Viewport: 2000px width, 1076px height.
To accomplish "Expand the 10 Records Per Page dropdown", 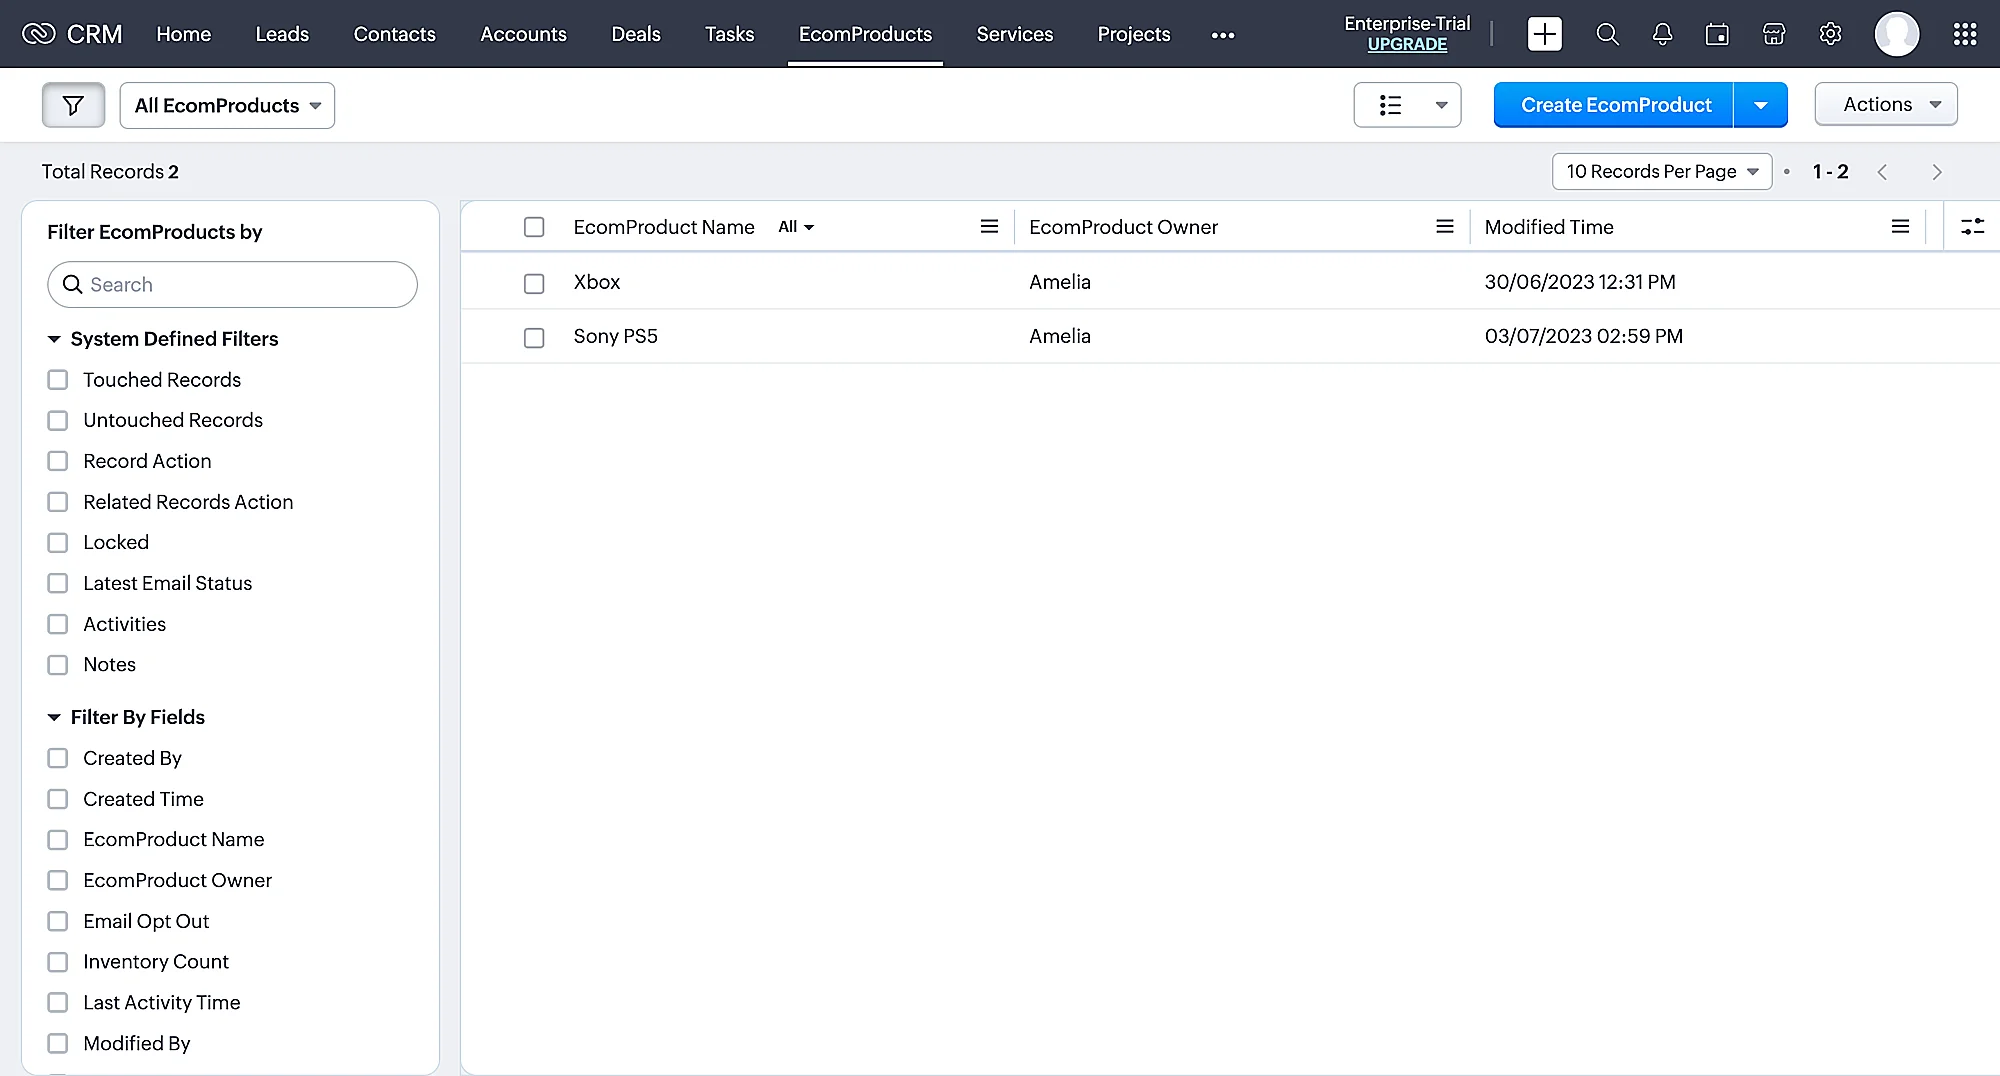I will 1661,172.
